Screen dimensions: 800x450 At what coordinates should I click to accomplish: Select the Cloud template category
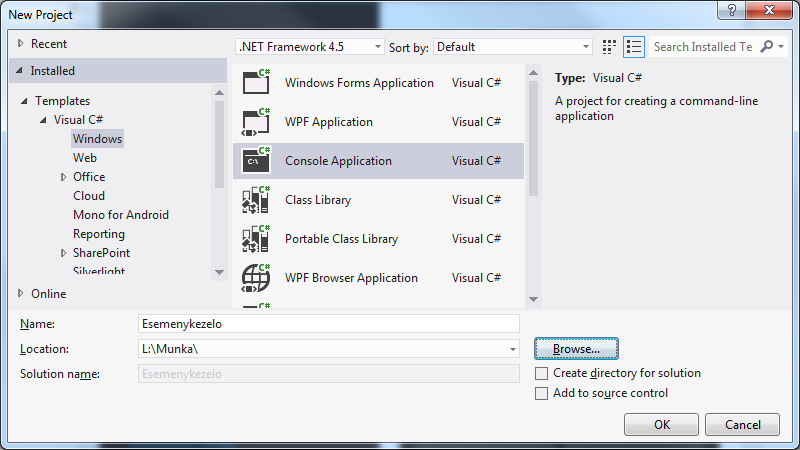89,196
